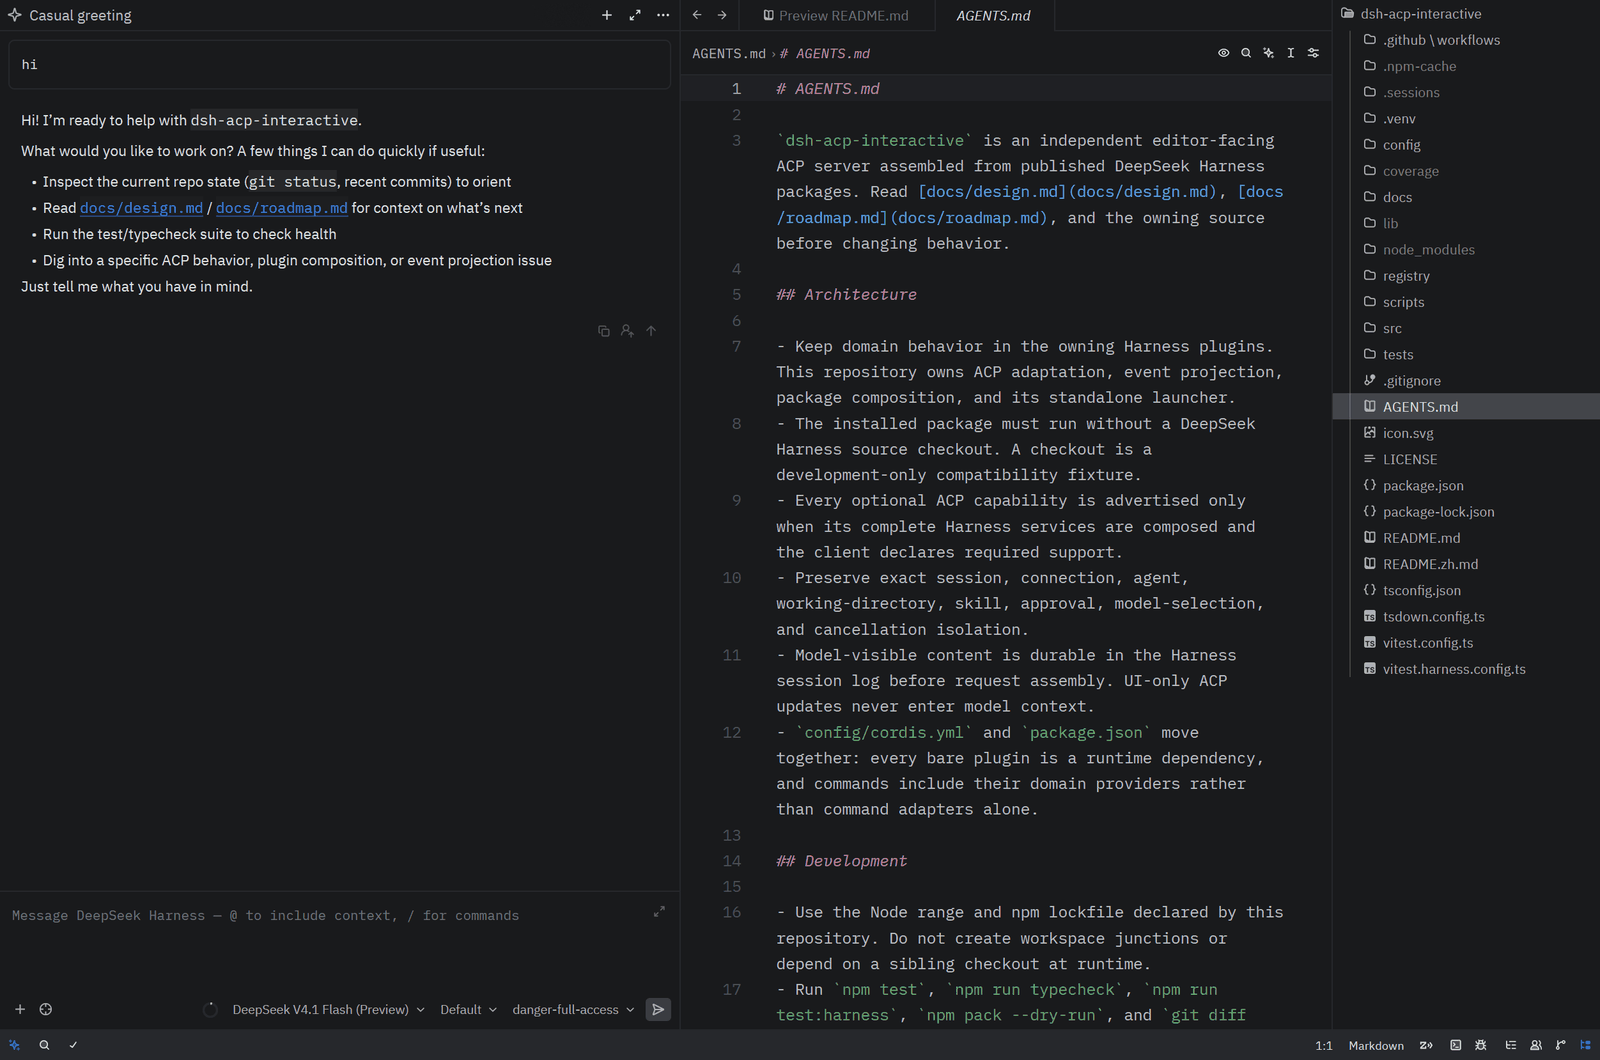This screenshot has width=1600, height=1060.
Task: Click cursor position 1:1 in status bar
Action: 1324,1046
